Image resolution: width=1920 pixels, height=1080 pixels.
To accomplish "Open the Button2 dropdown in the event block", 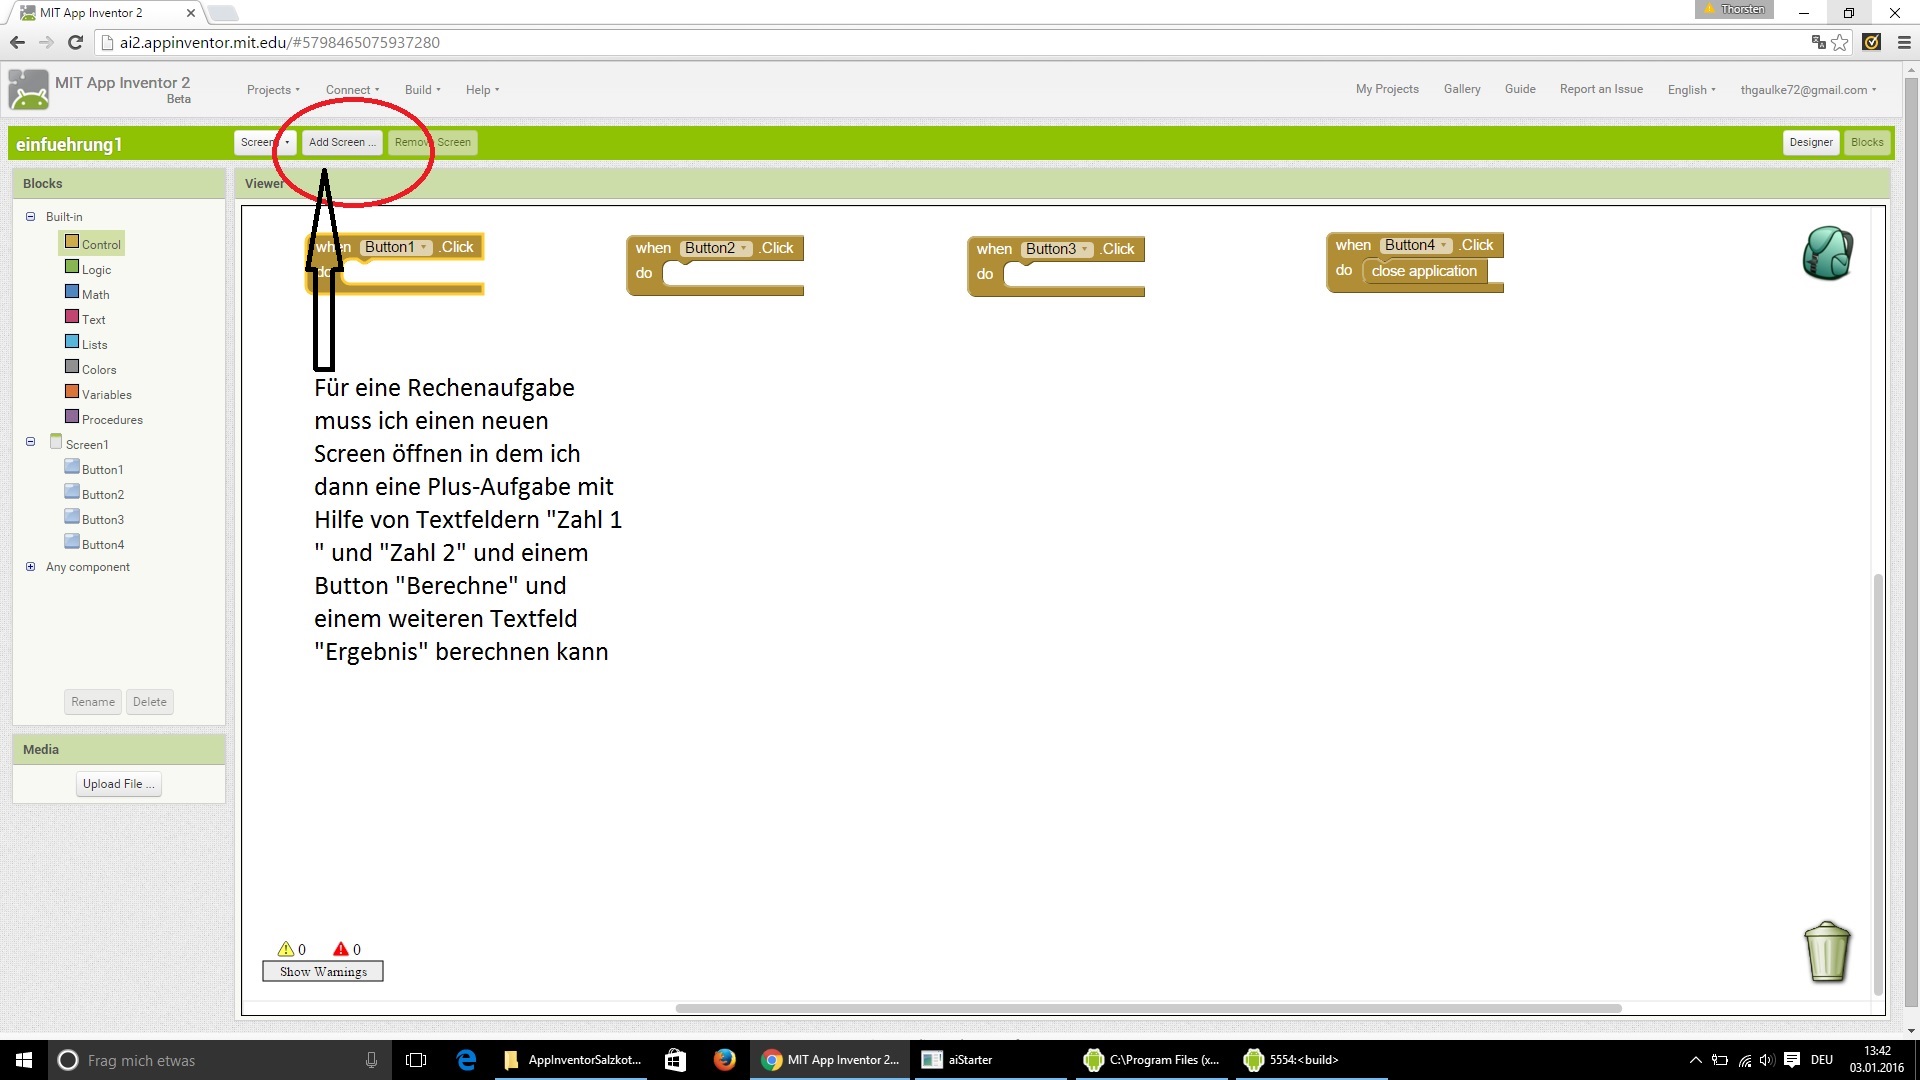I will [716, 248].
